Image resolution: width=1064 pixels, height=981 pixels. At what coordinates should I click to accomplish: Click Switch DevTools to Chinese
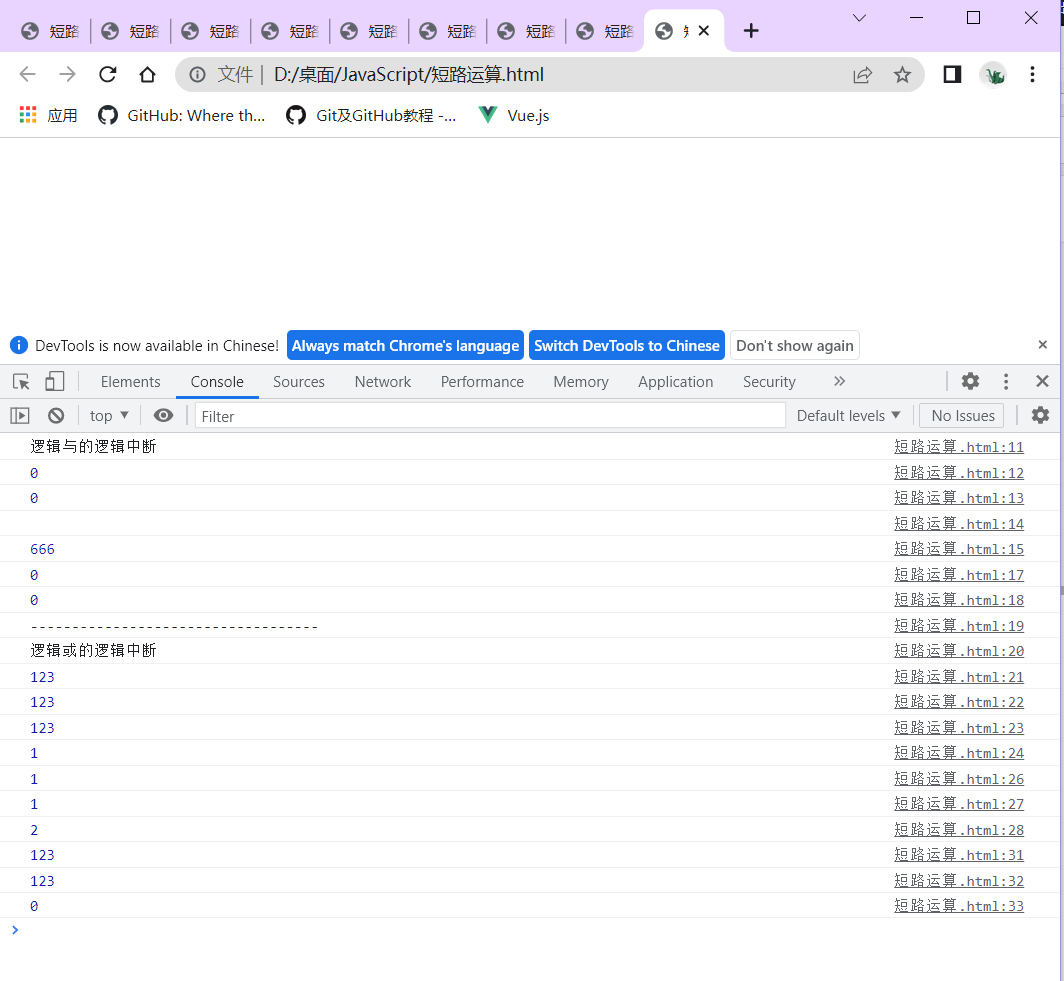coord(626,346)
